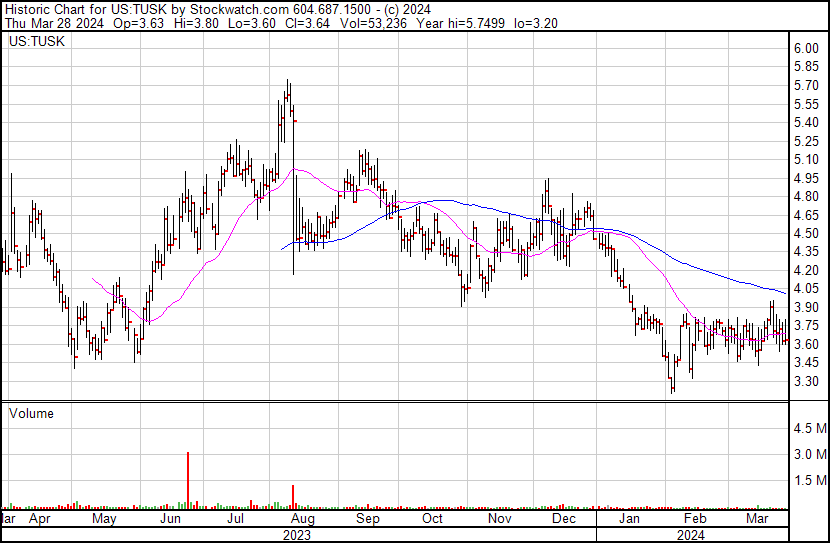Click the 1.5 M volume axis label

tap(809, 481)
